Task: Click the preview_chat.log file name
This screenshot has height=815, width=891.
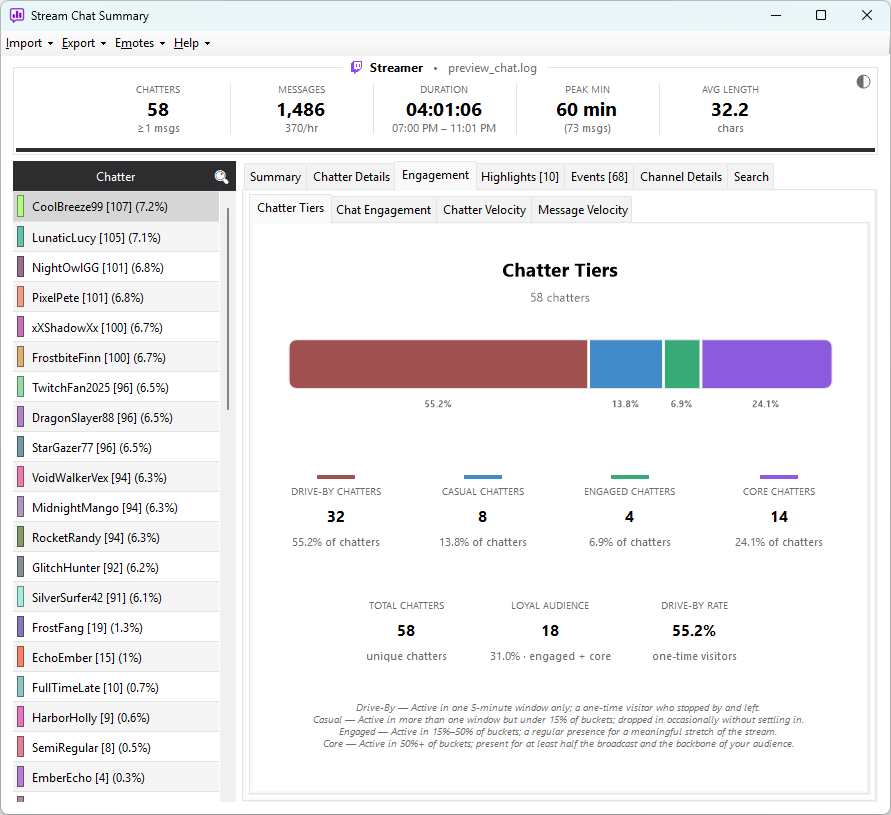Action: [492, 68]
